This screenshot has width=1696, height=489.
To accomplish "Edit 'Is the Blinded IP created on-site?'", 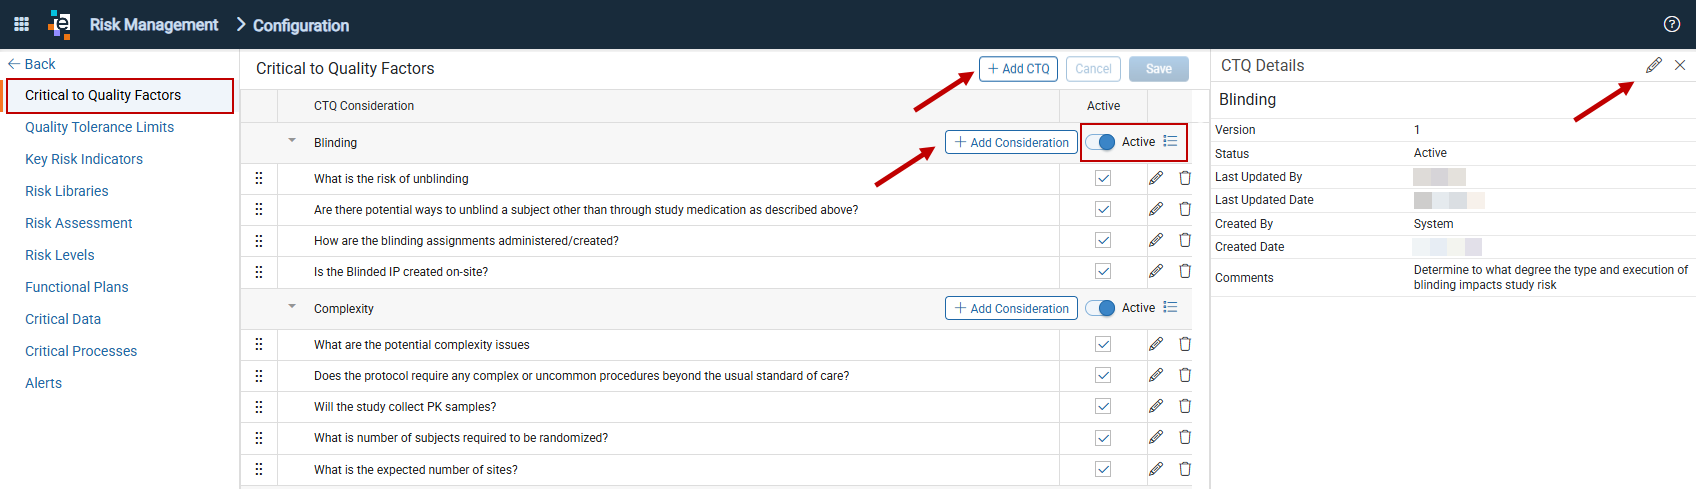I will 1156,271.
